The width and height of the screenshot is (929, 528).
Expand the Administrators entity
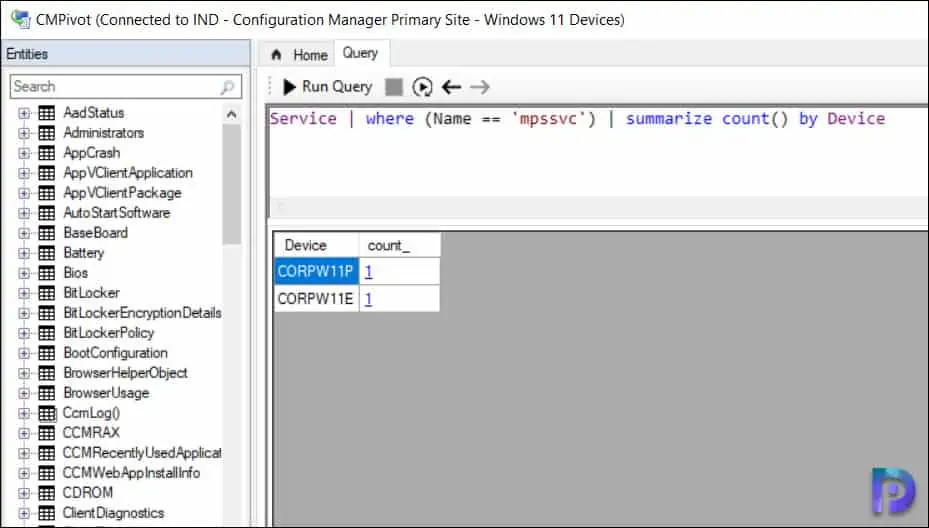[24, 133]
